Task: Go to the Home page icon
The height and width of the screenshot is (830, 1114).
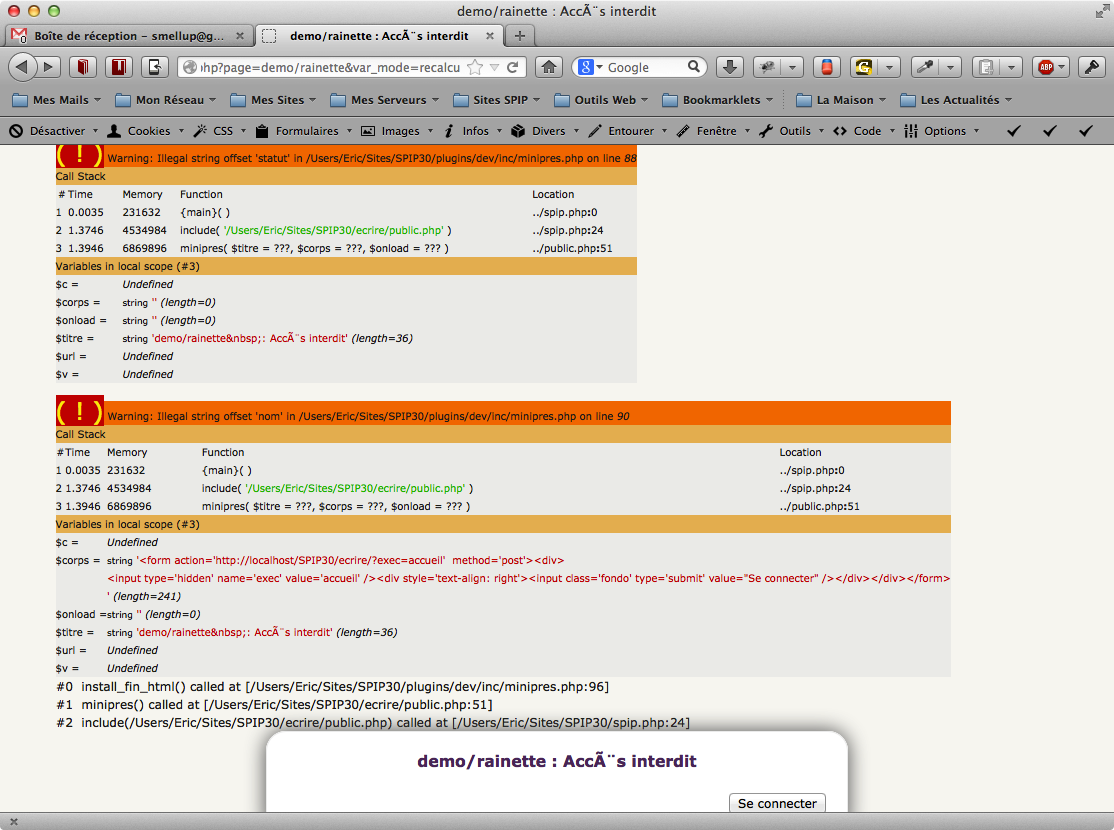Action: (549, 67)
